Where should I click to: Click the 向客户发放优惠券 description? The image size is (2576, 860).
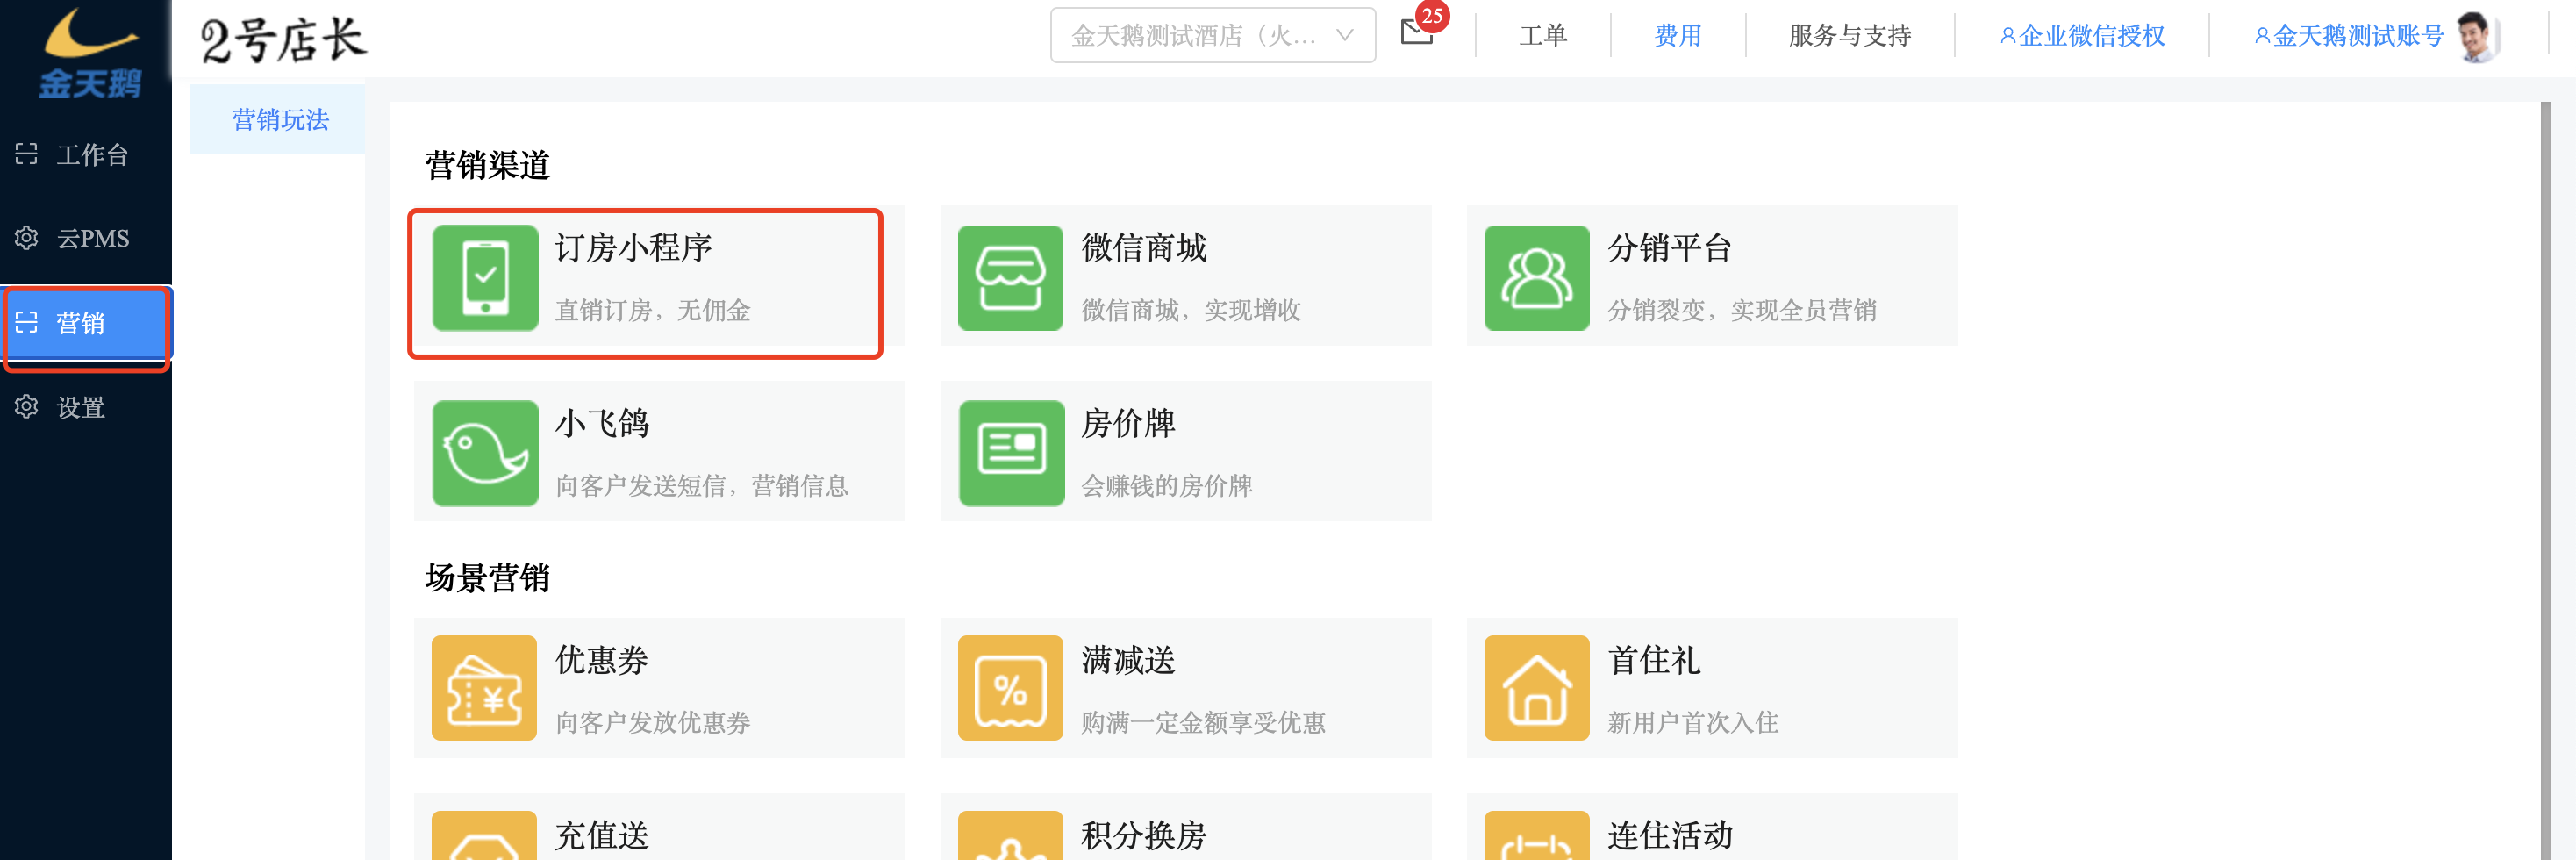point(653,723)
